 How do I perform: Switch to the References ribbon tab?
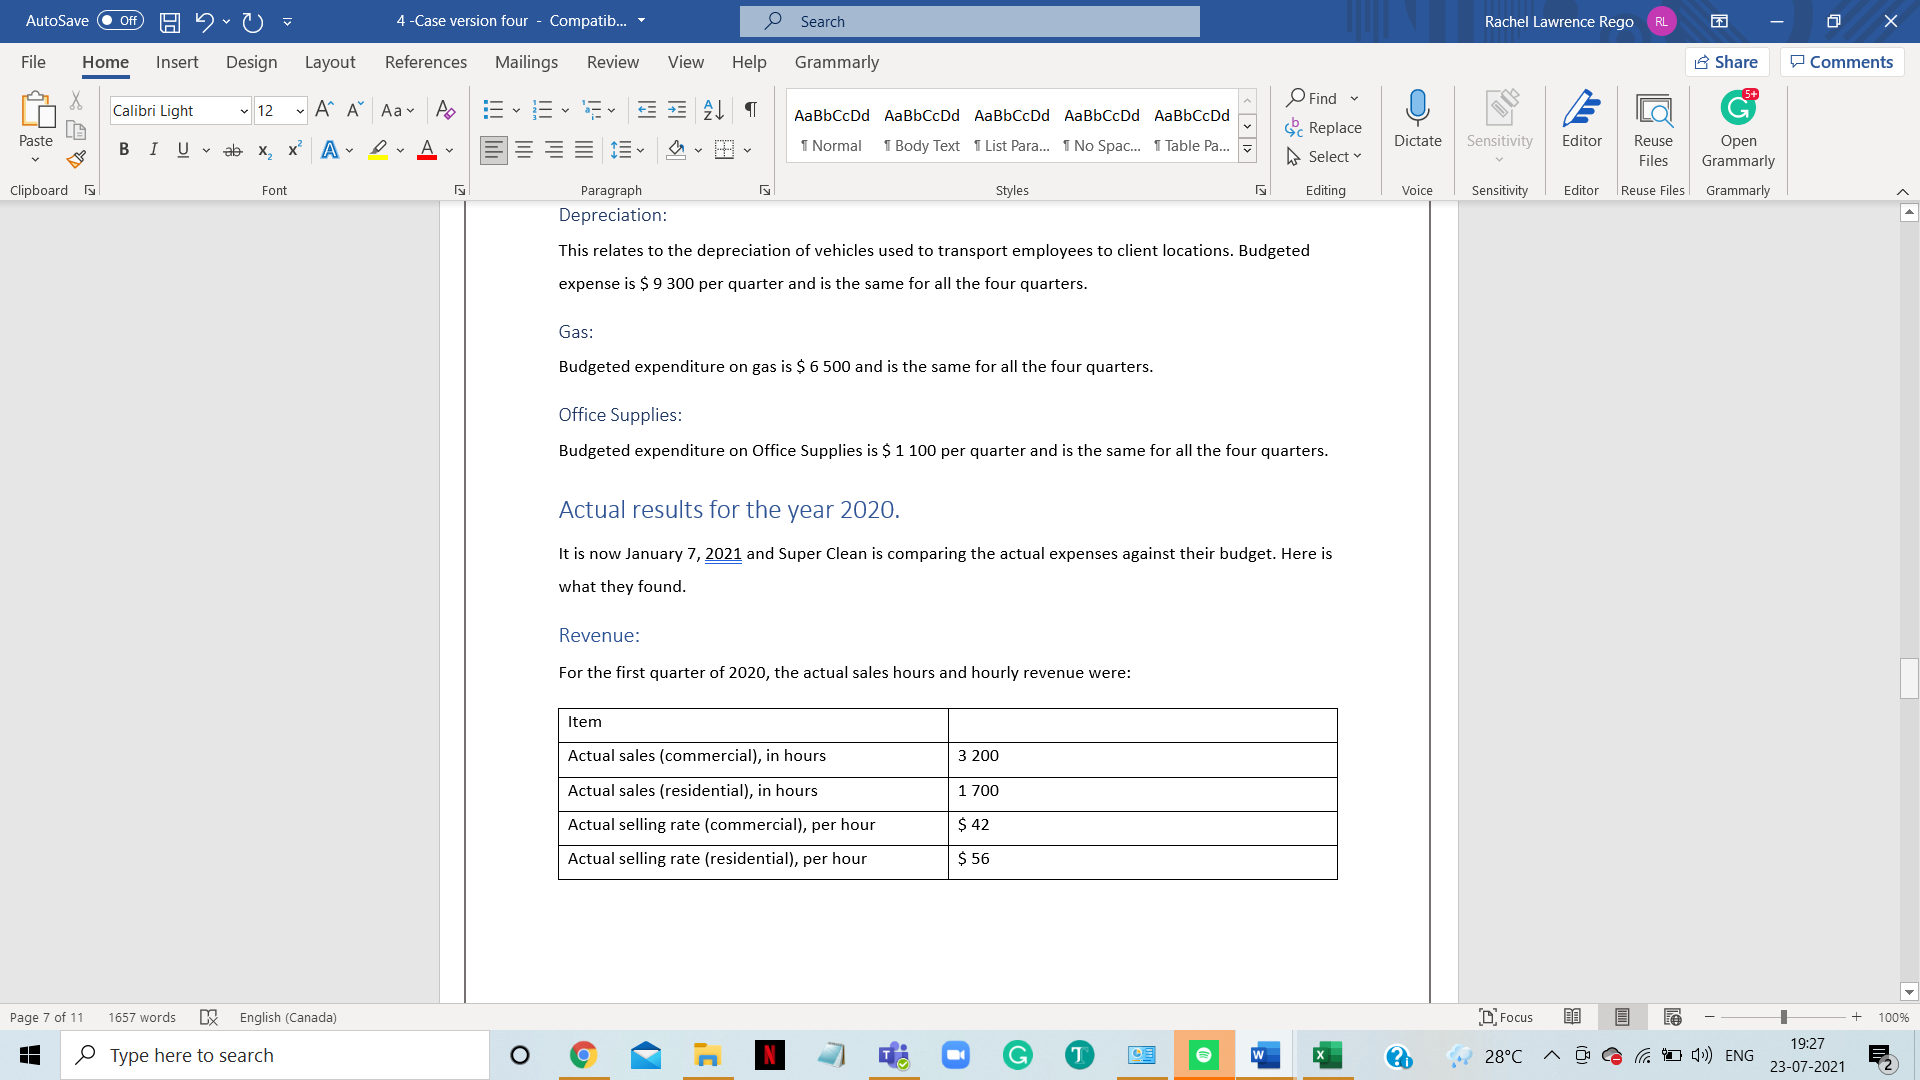click(x=426, y=62)
